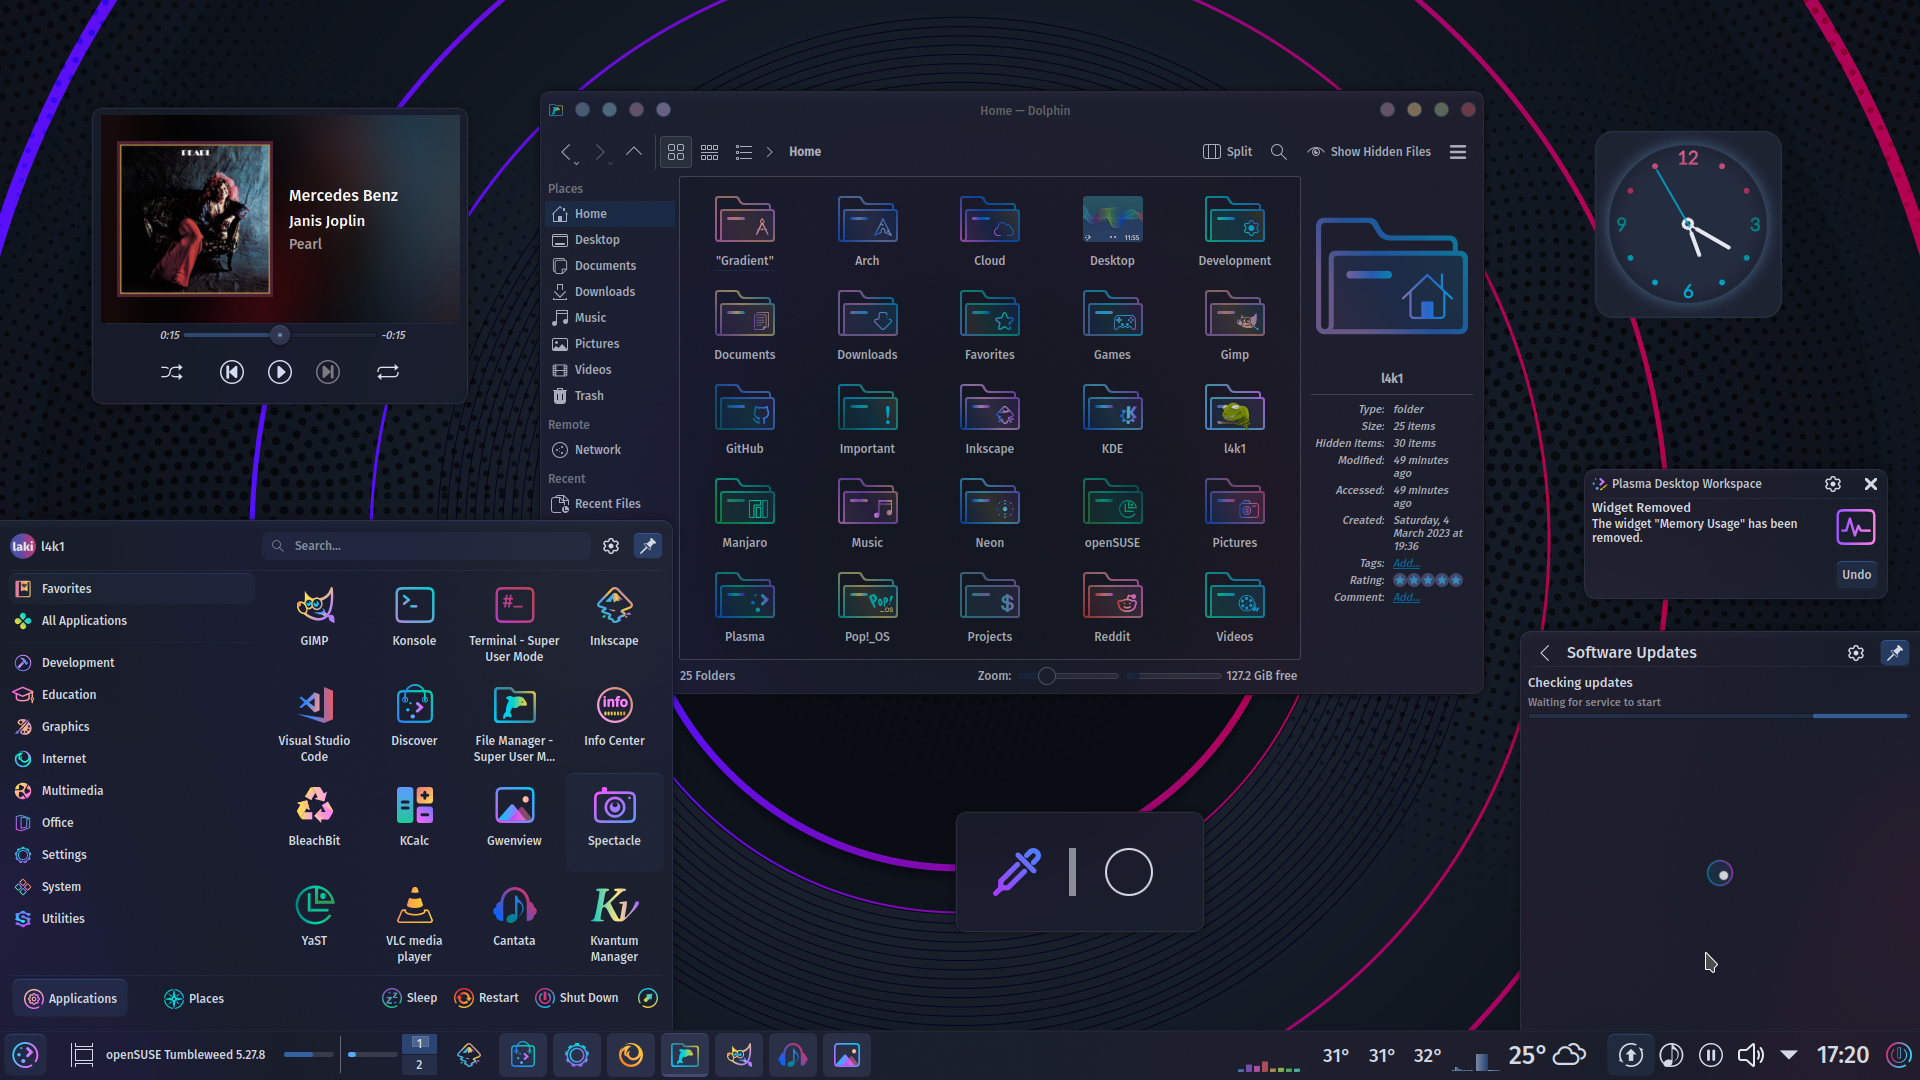
Task: Enable shuffle in the music player widget
Action: [171, 371]
